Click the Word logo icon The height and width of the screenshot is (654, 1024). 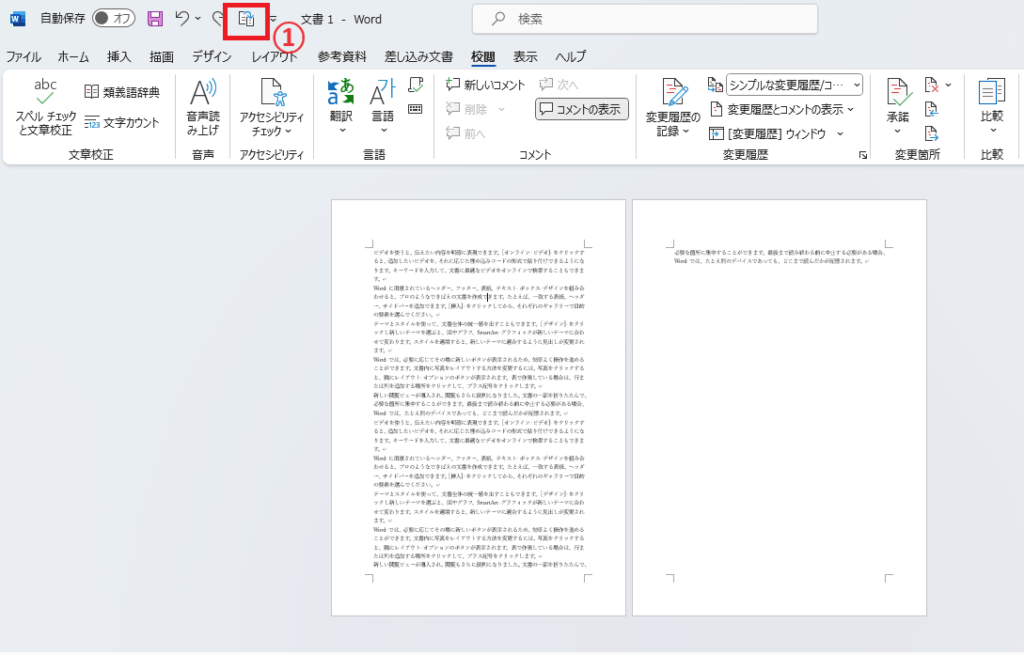18,19
